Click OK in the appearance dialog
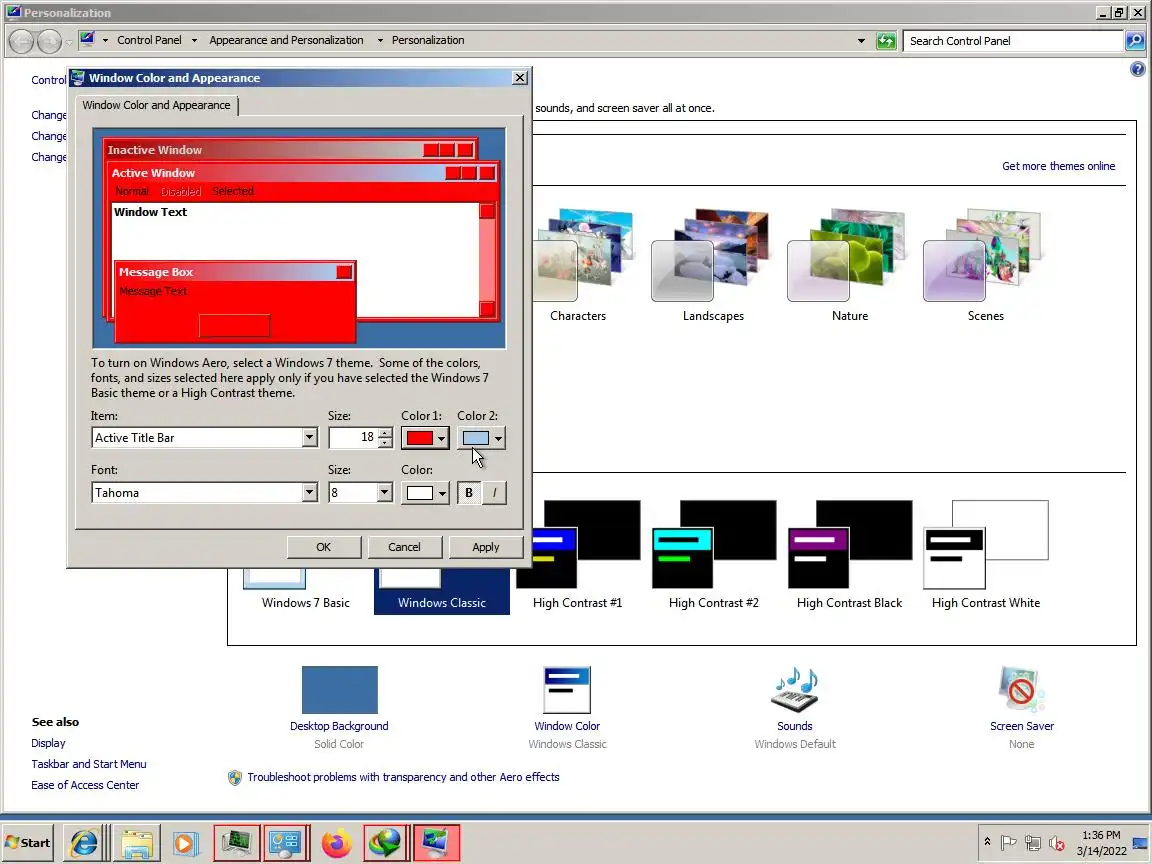 click(323, 547)
